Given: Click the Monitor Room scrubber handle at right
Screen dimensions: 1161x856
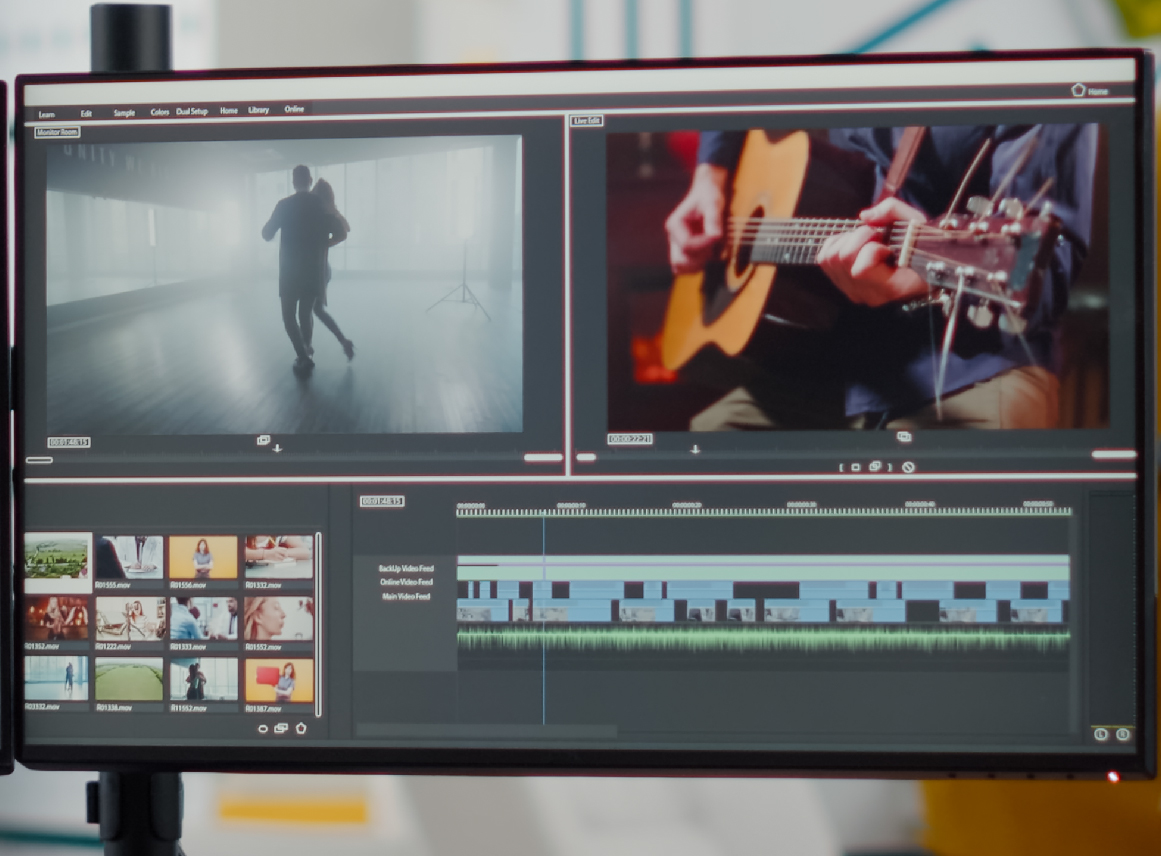Looking at the screenshot, I should tap(543, 458).
